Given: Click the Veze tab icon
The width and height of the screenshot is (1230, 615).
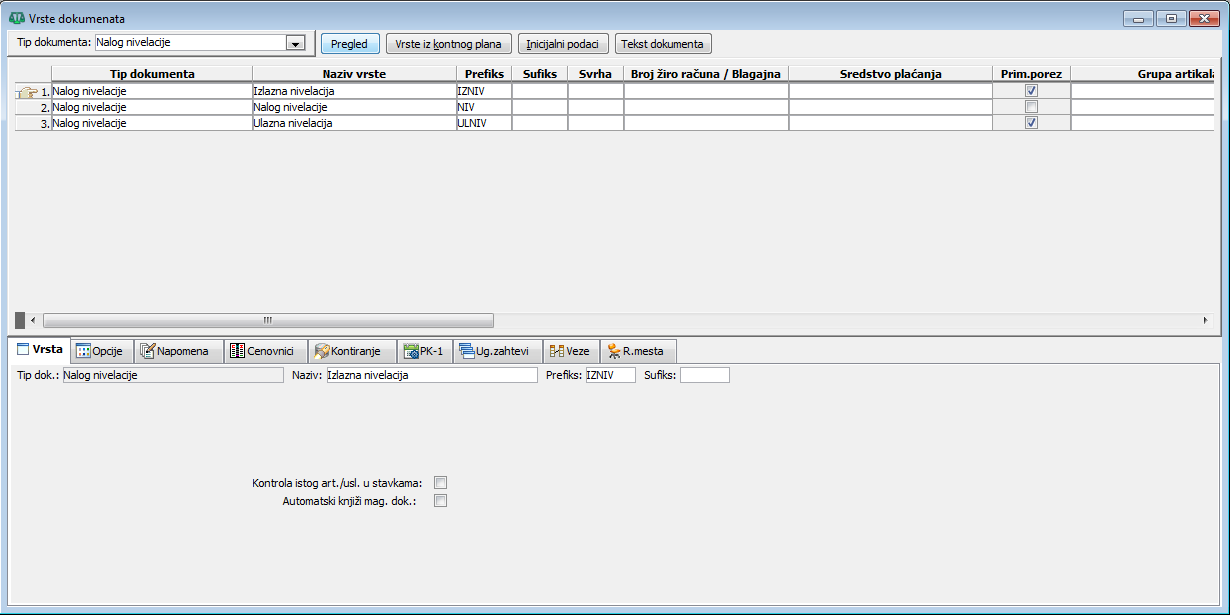Looking at the screenshot, I should [x=557, y=351].
